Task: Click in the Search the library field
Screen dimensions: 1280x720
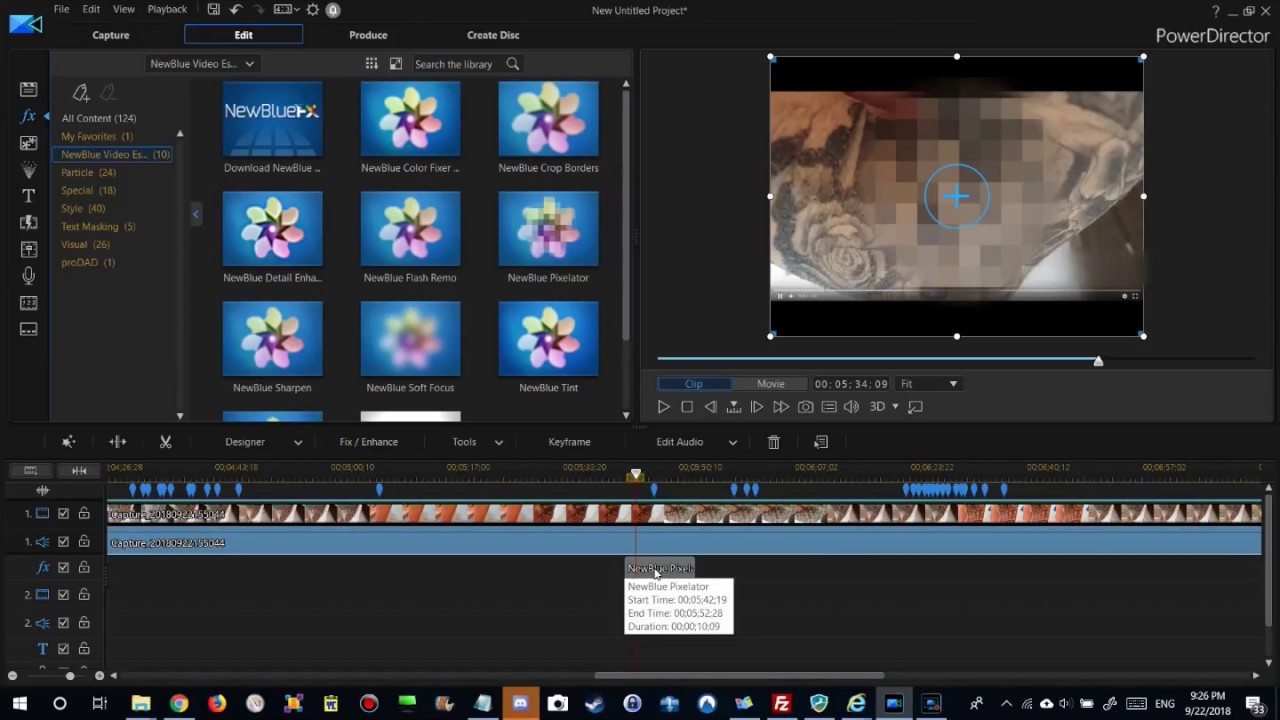Action: coord(456,64)
